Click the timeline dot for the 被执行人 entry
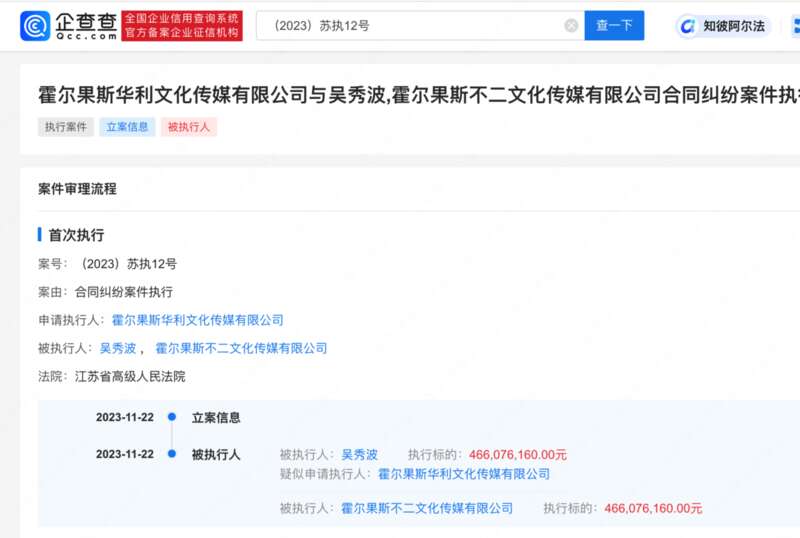800x538 pixels. click(172, 454)
